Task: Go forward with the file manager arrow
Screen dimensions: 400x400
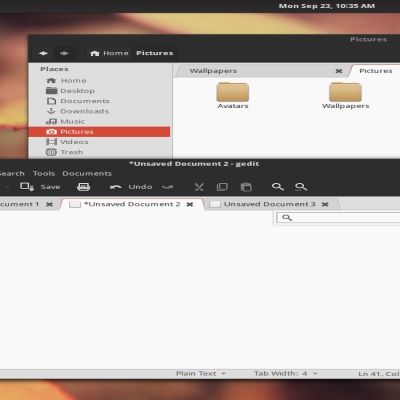Action: pos(64,53)
